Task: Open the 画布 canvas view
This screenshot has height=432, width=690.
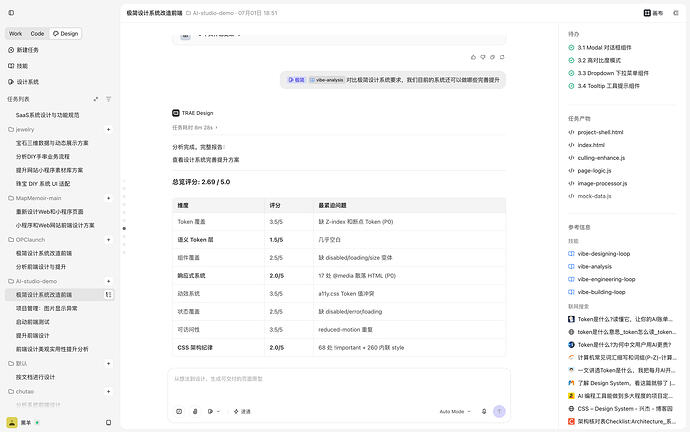Action: [653, 13]
